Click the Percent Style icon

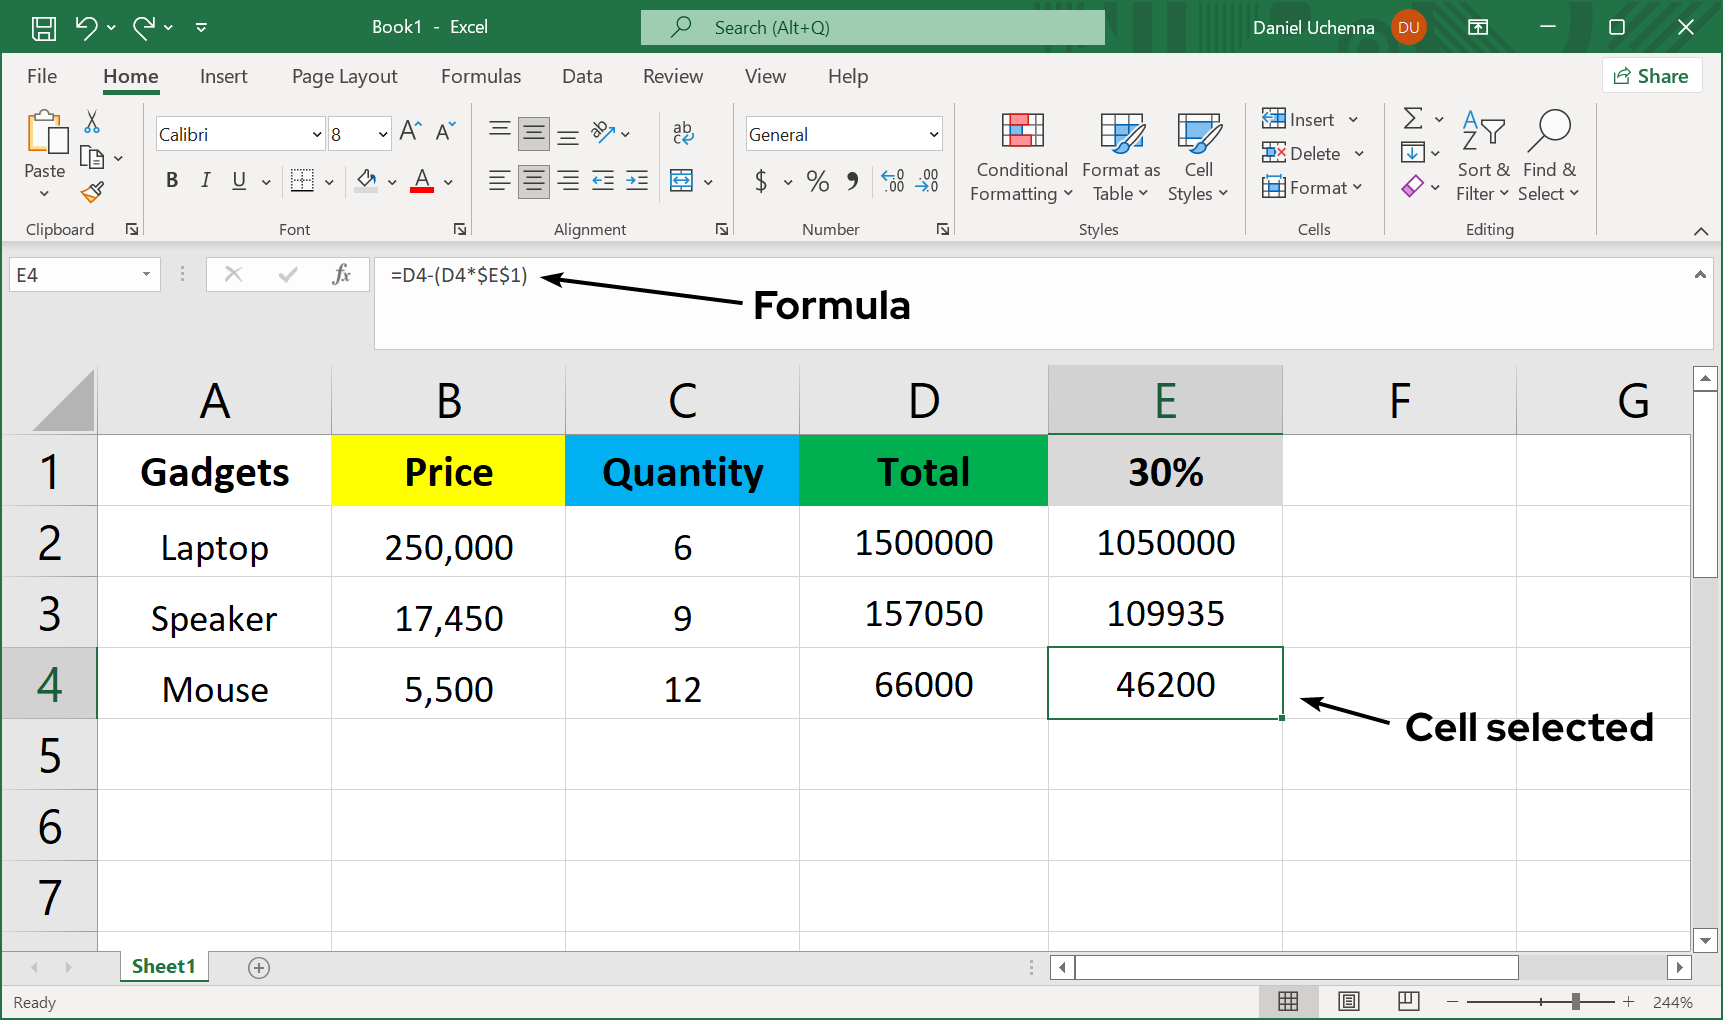(817, 181)
